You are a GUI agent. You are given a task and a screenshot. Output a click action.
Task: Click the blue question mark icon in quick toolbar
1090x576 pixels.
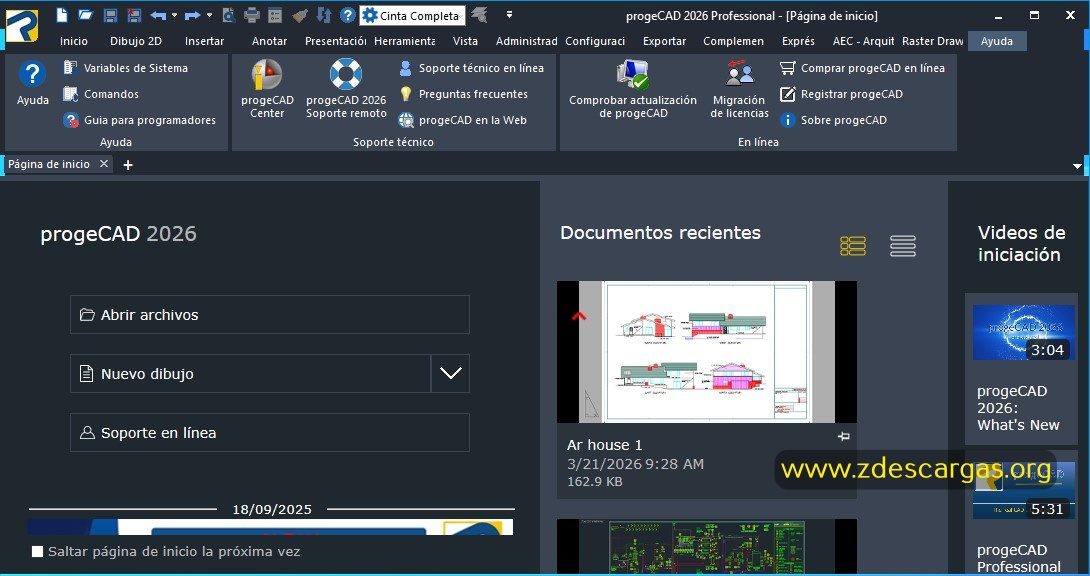point(348,15)
